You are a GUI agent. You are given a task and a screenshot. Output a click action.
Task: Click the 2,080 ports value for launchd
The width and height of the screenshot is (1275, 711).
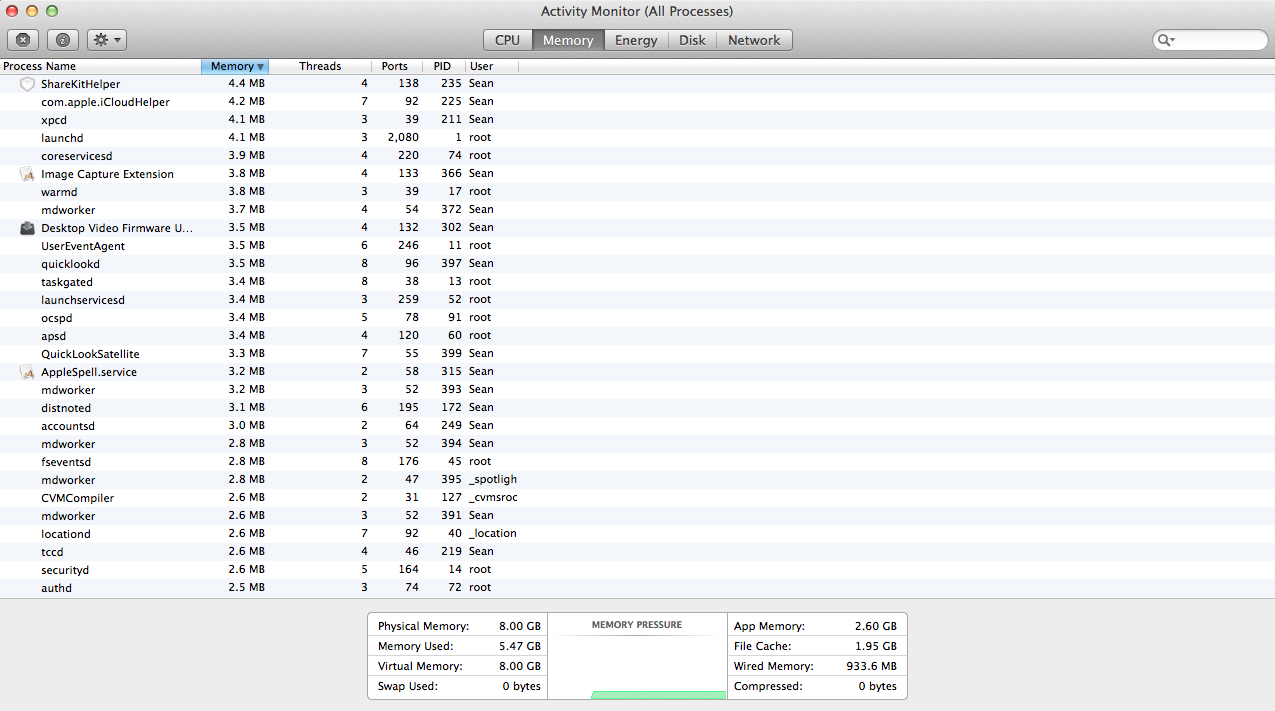pyautogui.click(x=403, y=138)
